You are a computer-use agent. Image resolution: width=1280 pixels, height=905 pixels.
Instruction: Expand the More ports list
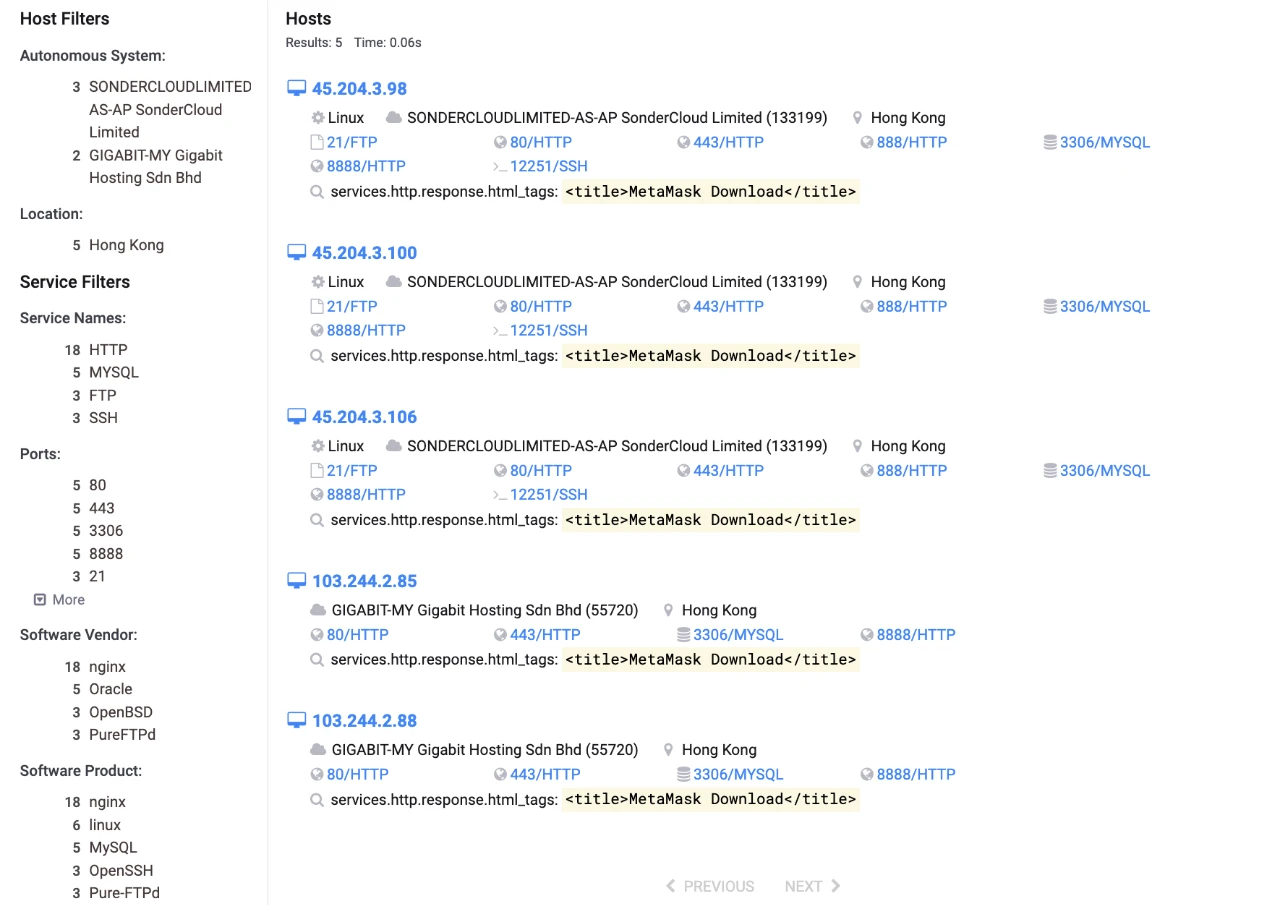pyautogui.click(x=59, y=600)
